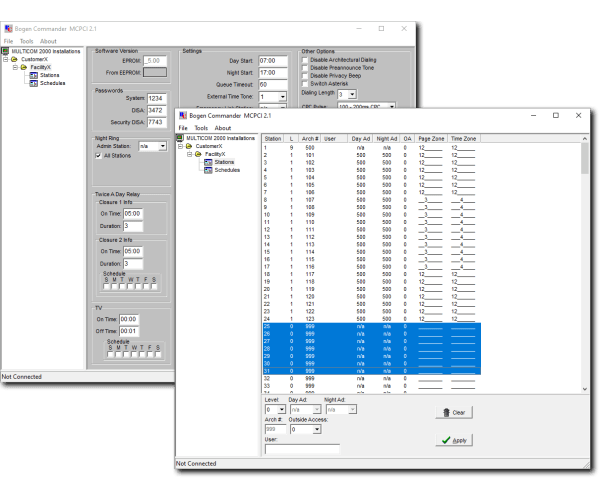Click Stations icon in back window tree

click(x=34, y=75)
